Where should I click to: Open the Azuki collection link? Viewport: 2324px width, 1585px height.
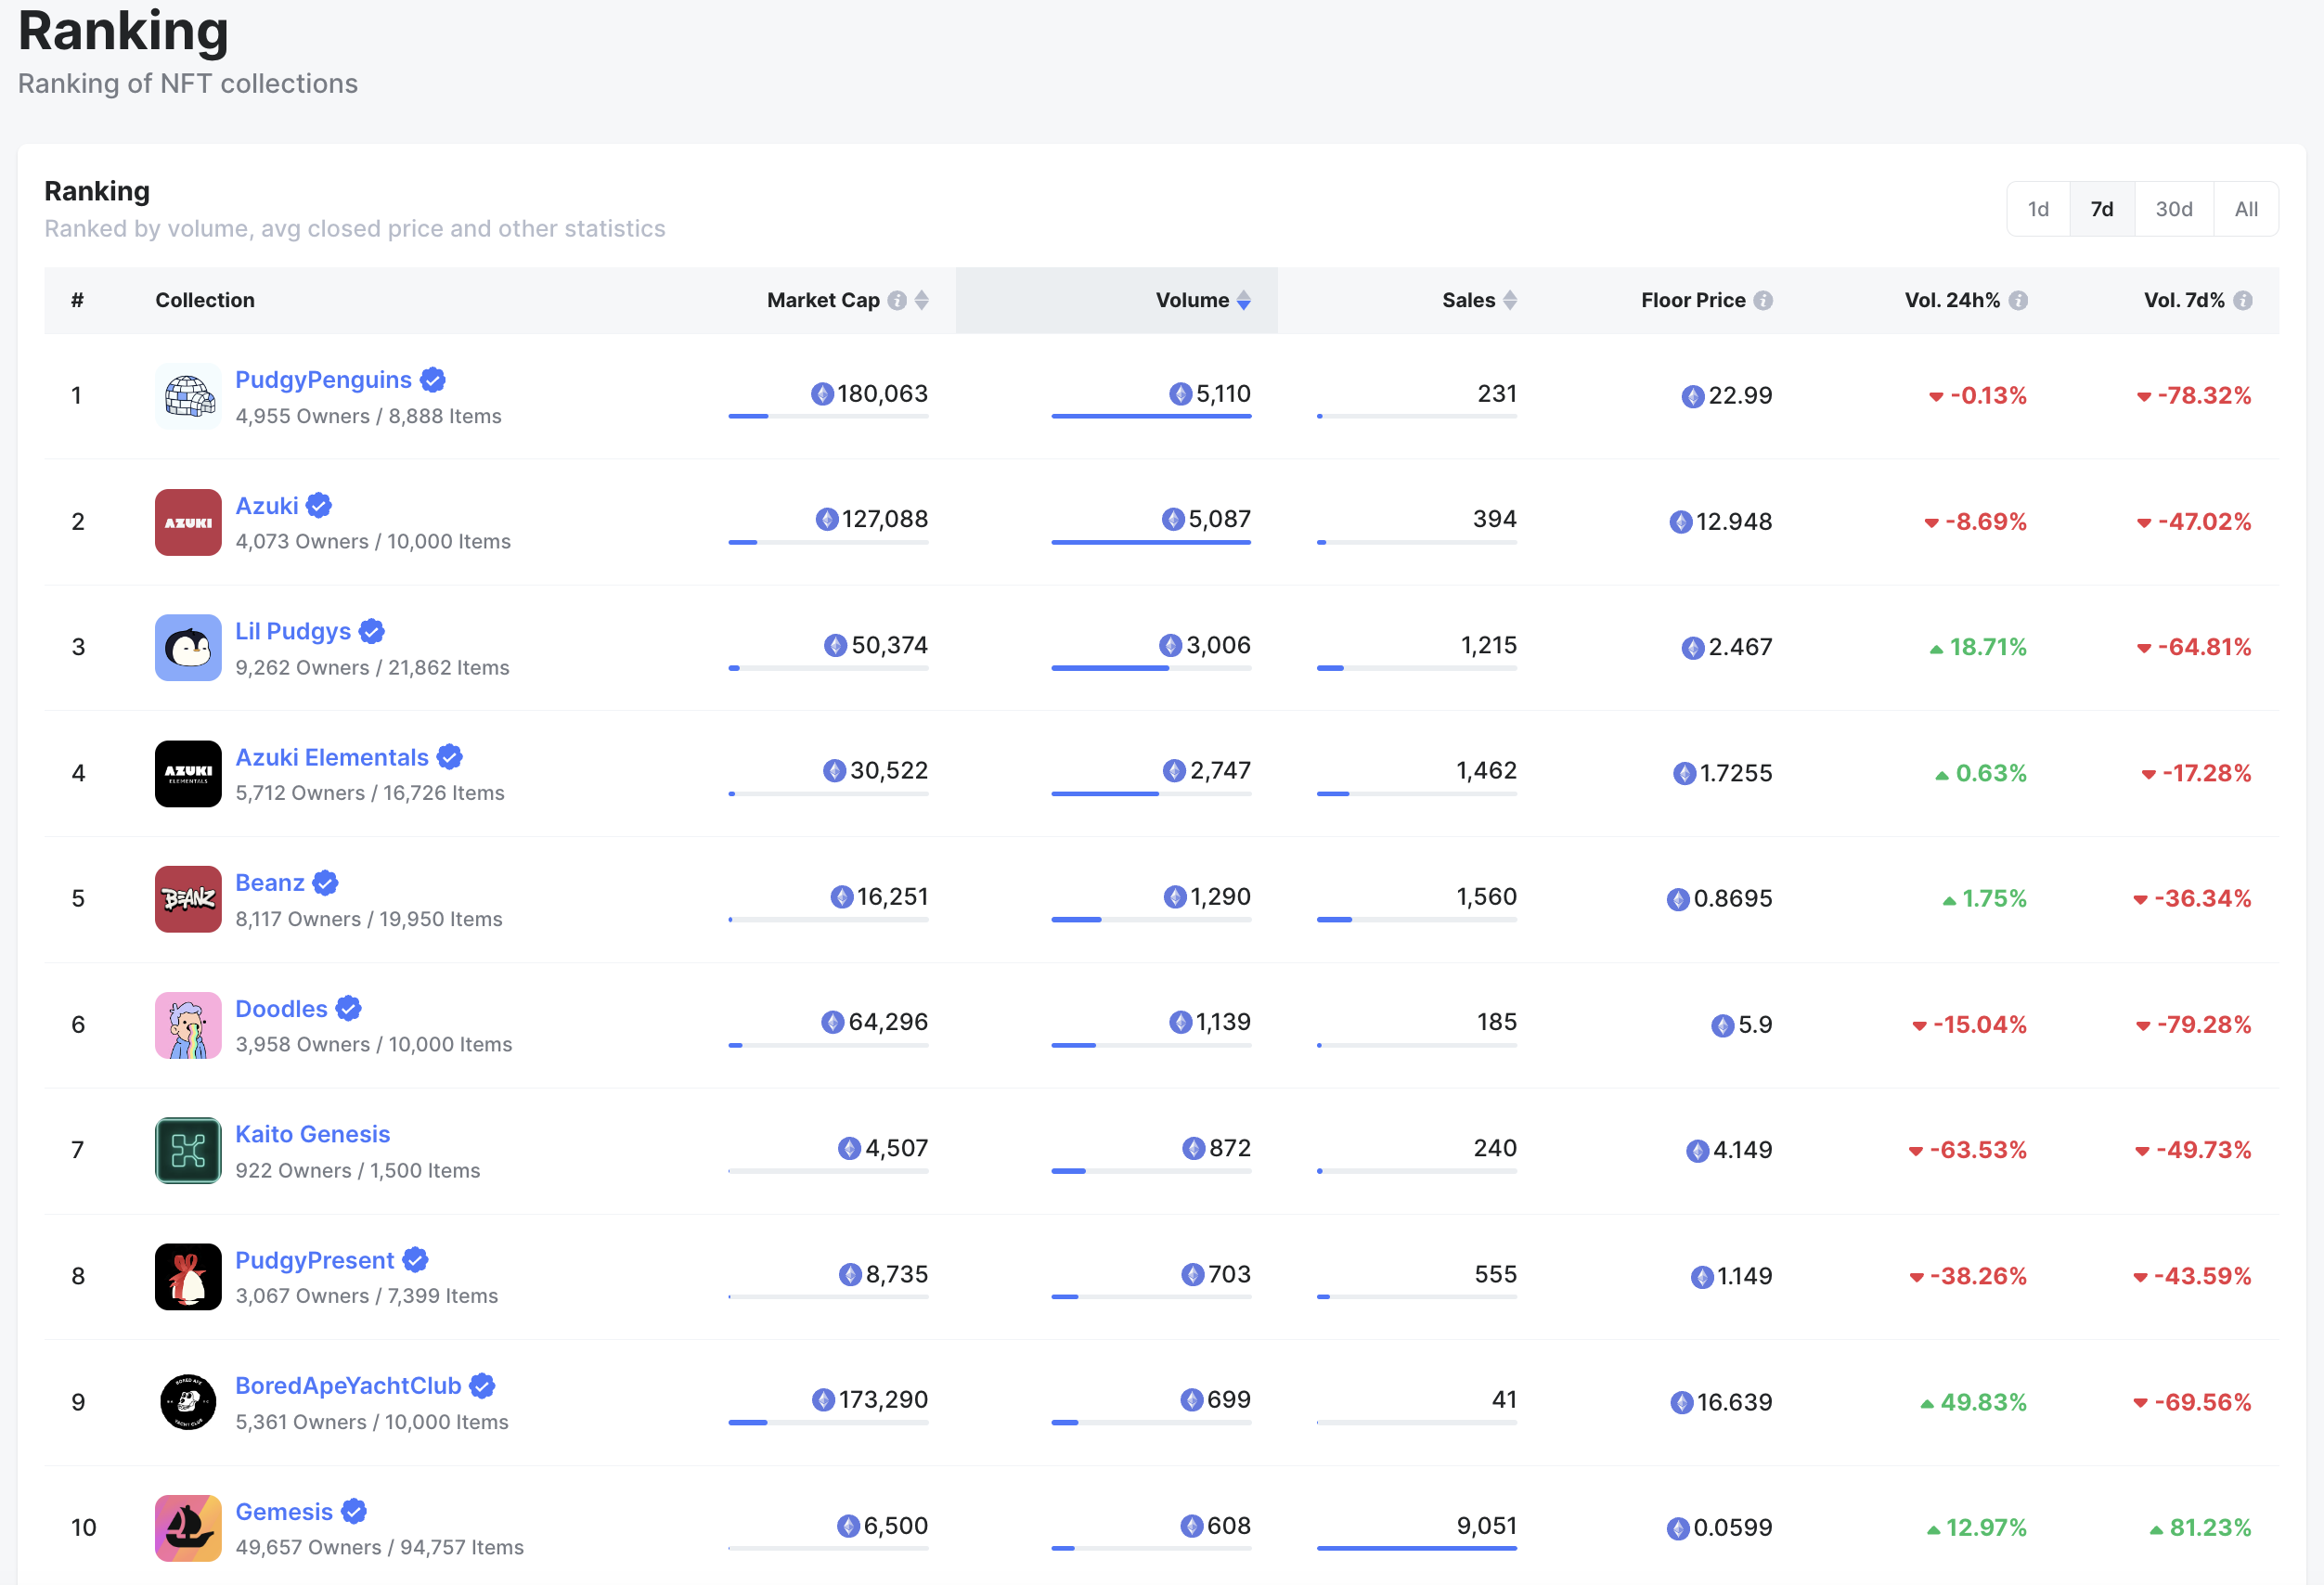(x=267, y=506)
